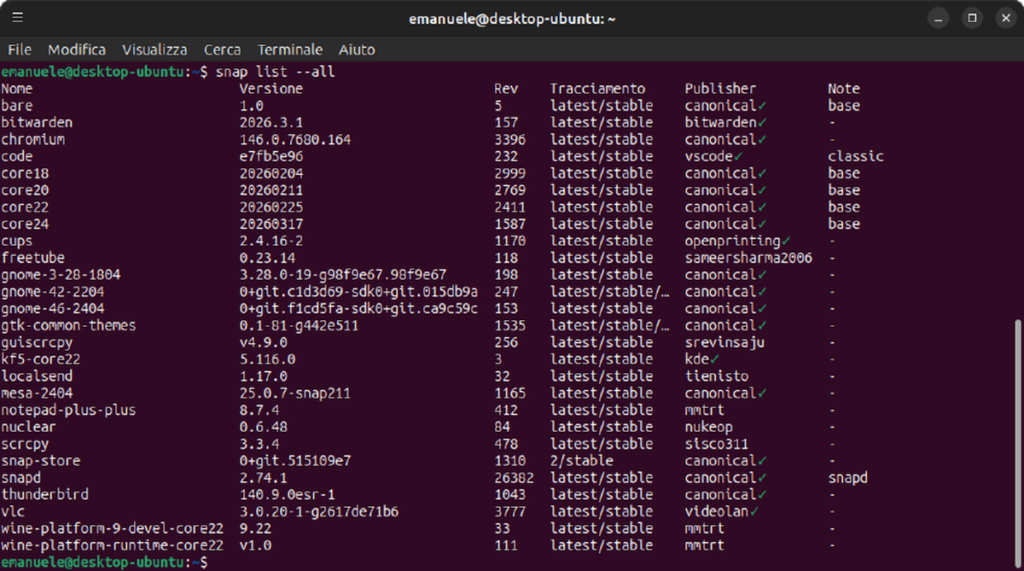
Task: Click the 'scrcpy' snap name
Action: (25, 444)
